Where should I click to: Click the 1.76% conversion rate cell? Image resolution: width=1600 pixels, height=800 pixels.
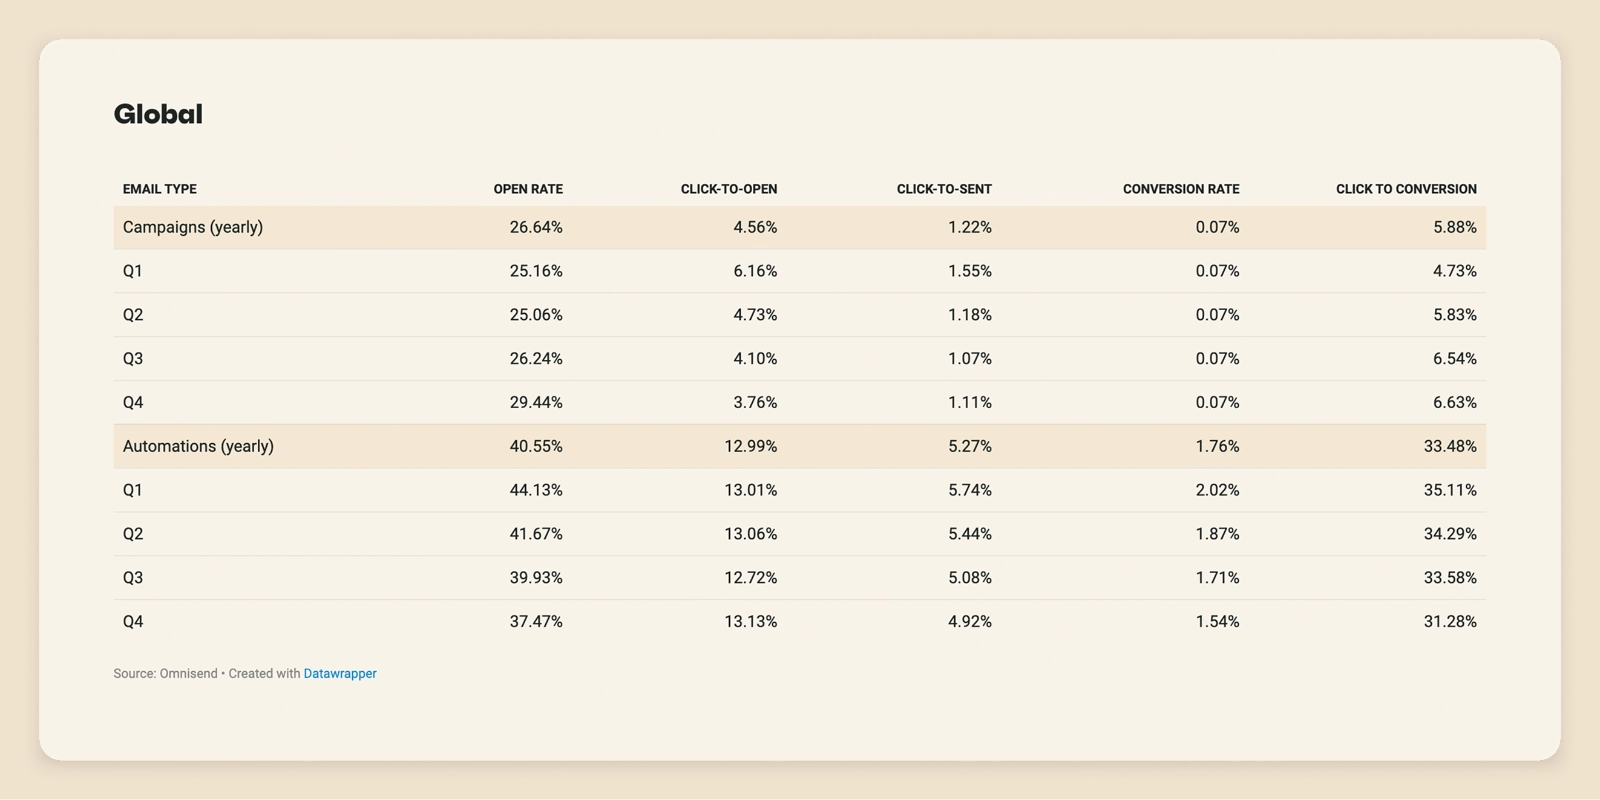1218,446
